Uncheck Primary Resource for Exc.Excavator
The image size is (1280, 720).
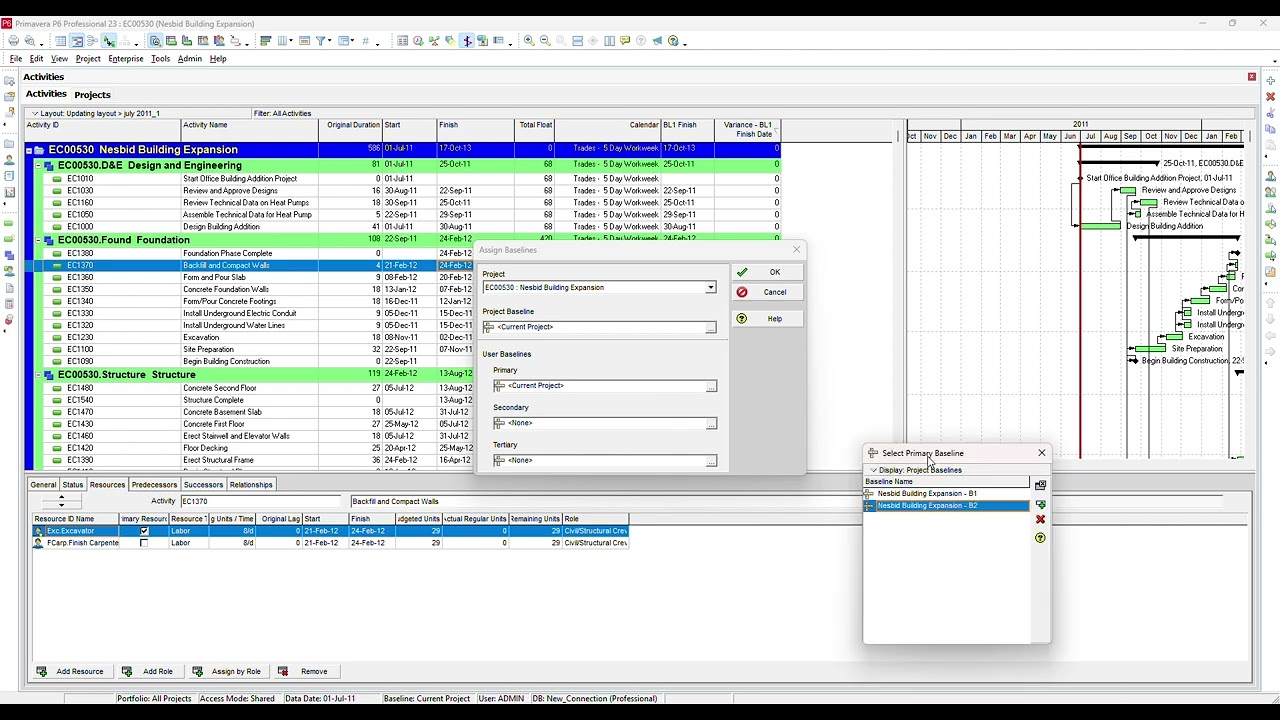click(144, 531)
